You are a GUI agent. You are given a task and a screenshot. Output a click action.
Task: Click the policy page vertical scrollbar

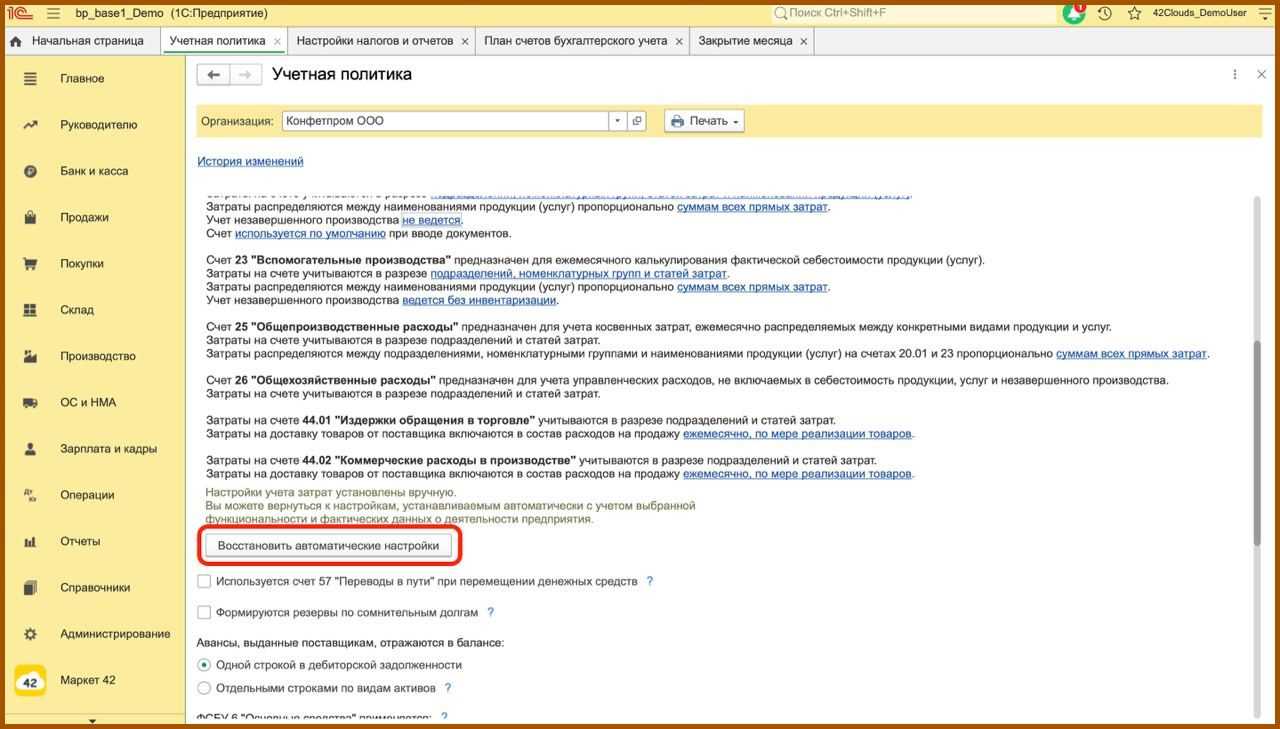tap(1257, 442)
